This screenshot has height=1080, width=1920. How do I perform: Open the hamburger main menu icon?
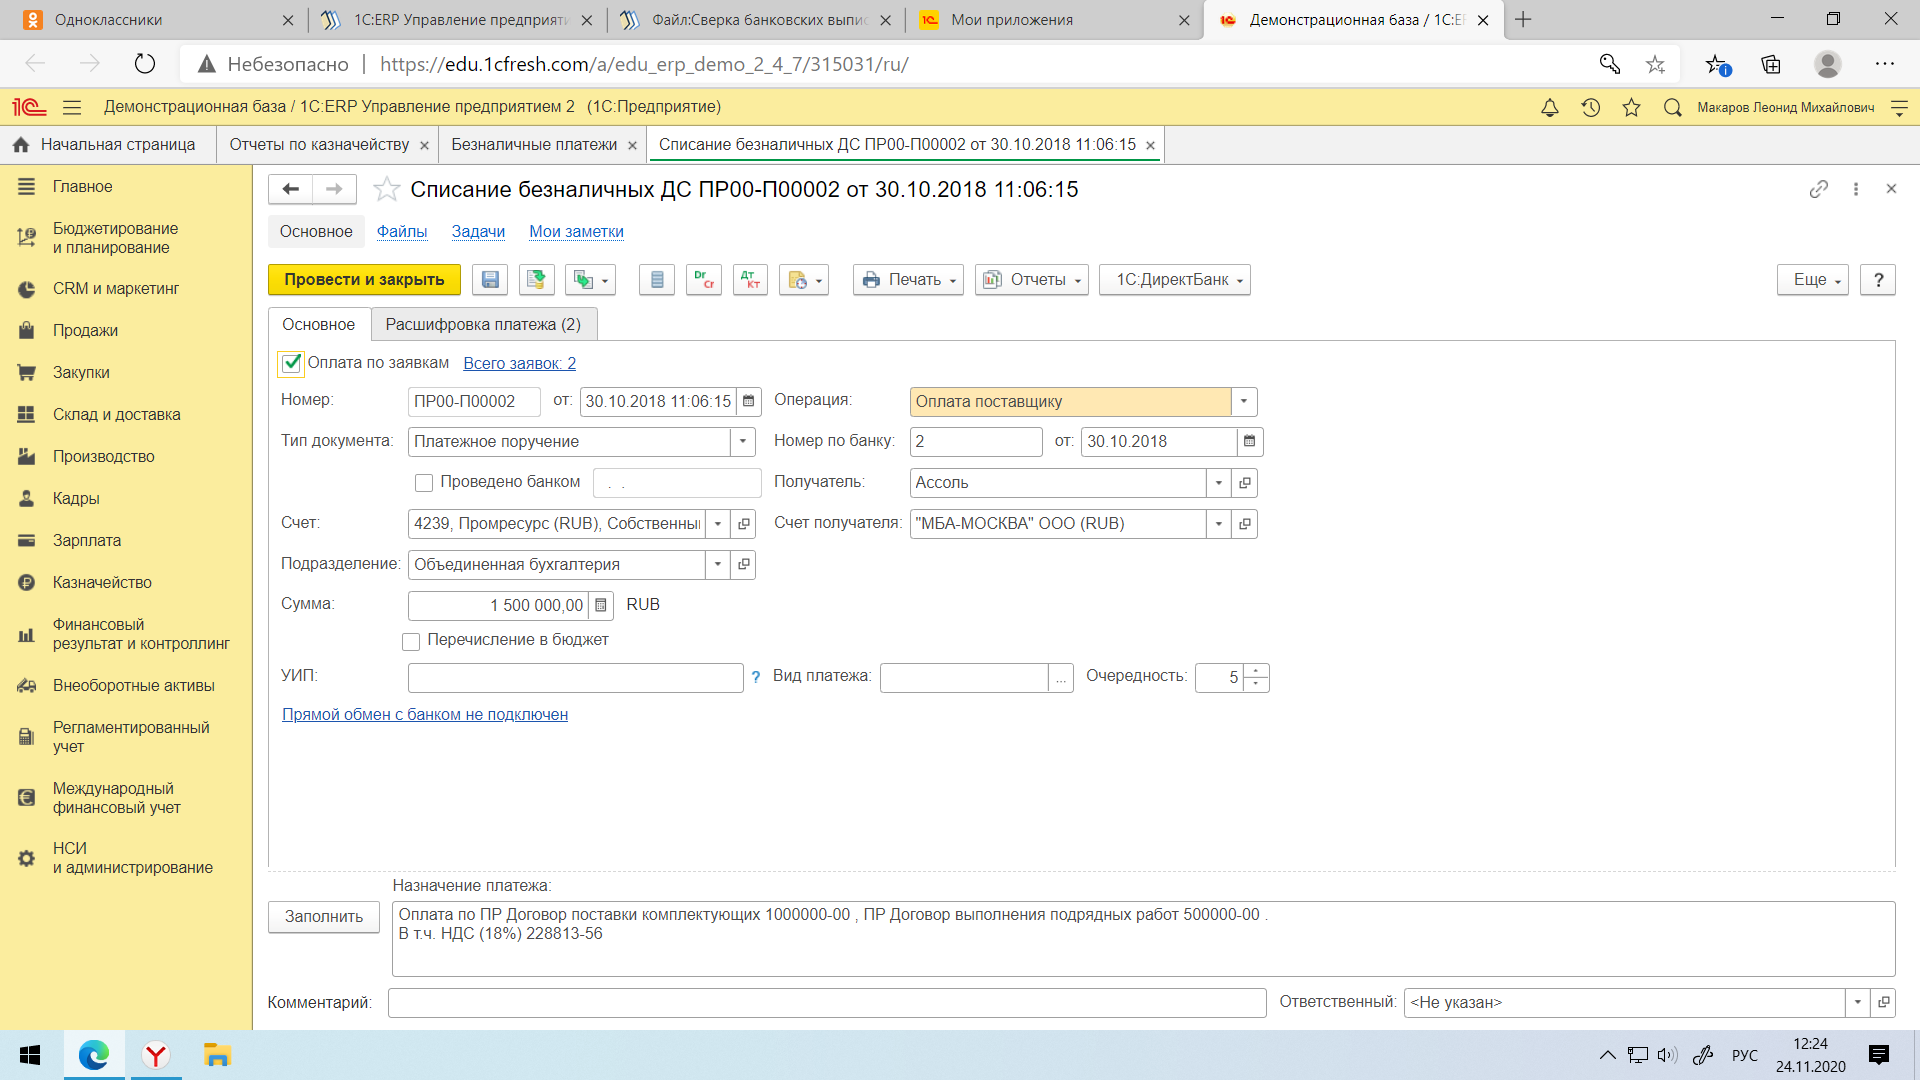point(72,107)
